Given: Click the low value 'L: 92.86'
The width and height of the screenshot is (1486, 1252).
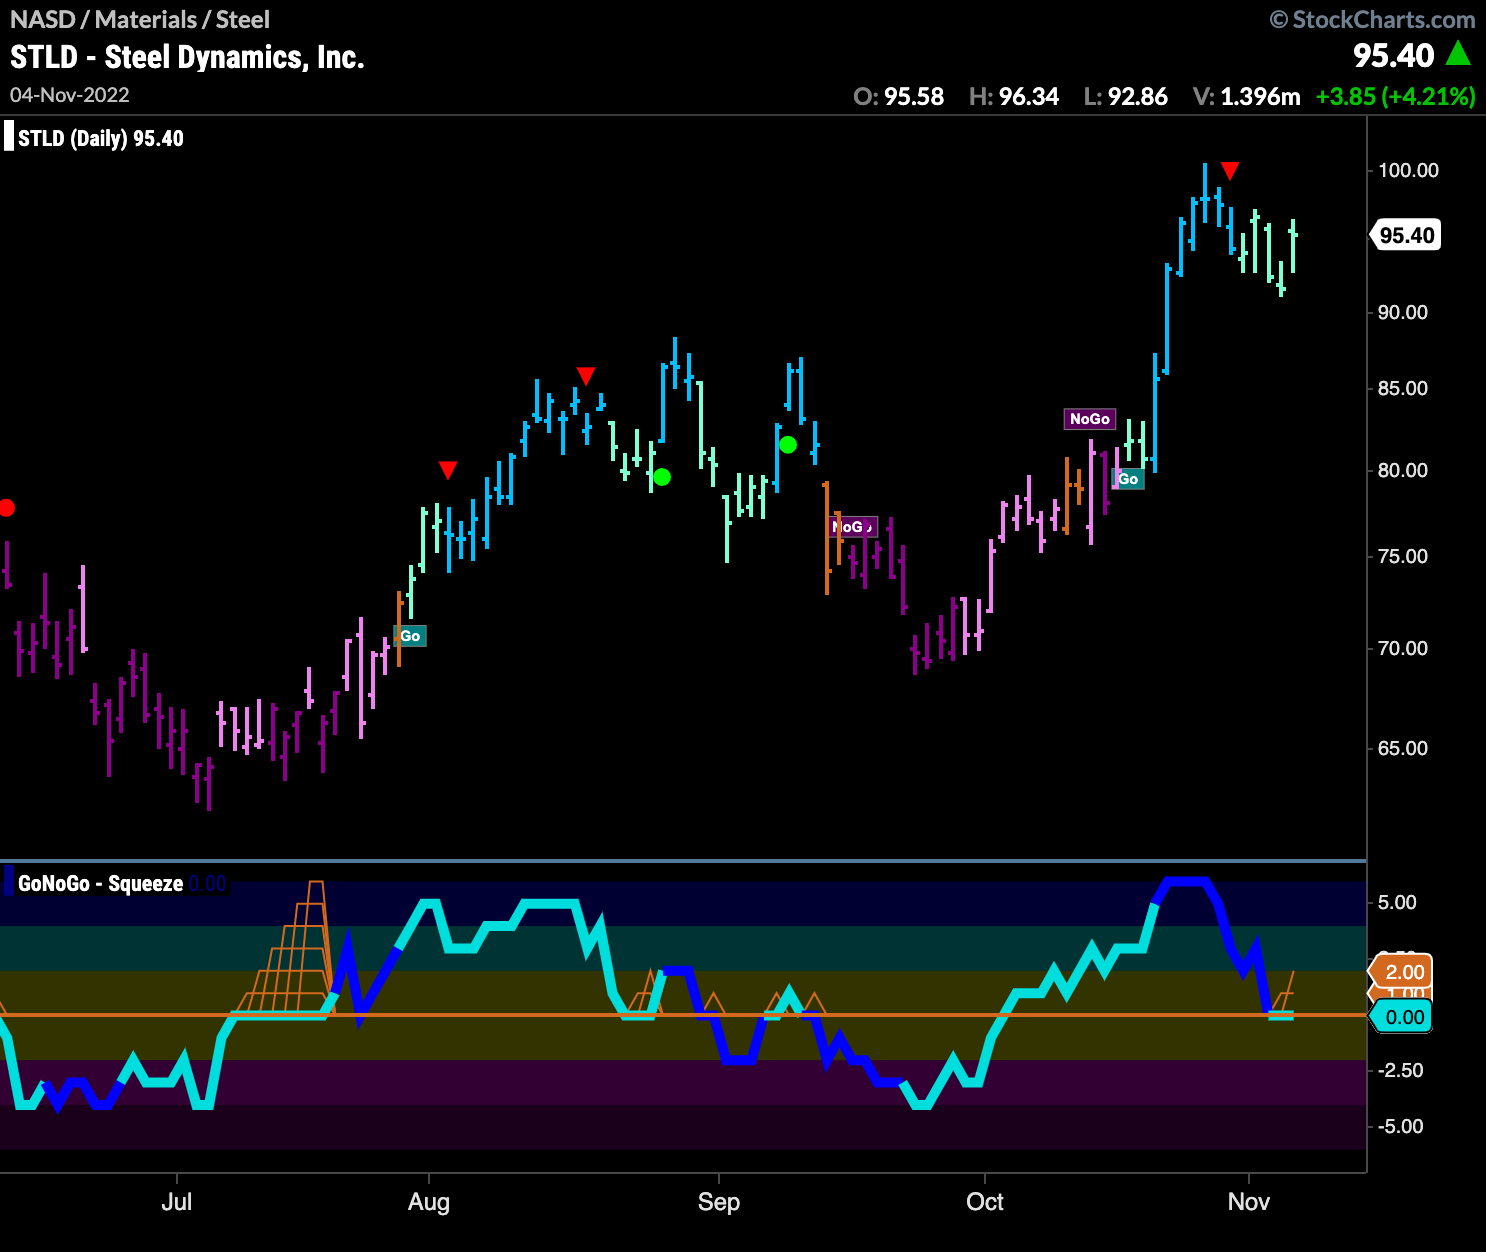Looking at the screenshot, I should coord(1126,97).
